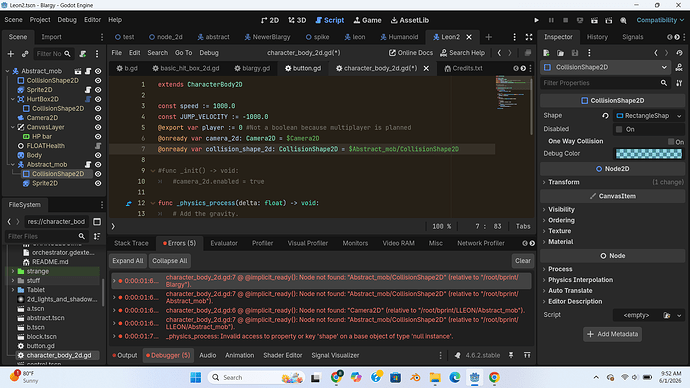Toggle distraction-free mode expand icon
Viewport: 690px width, 388px height.
[529, 37]
